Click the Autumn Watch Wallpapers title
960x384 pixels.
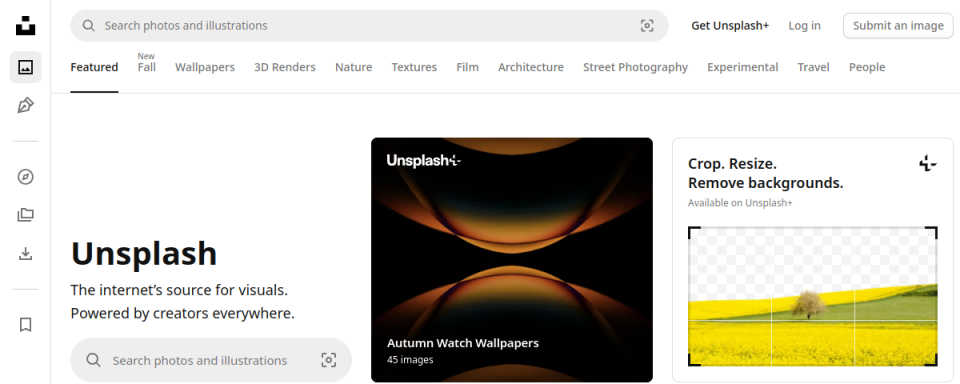click(x=463, y=343)
